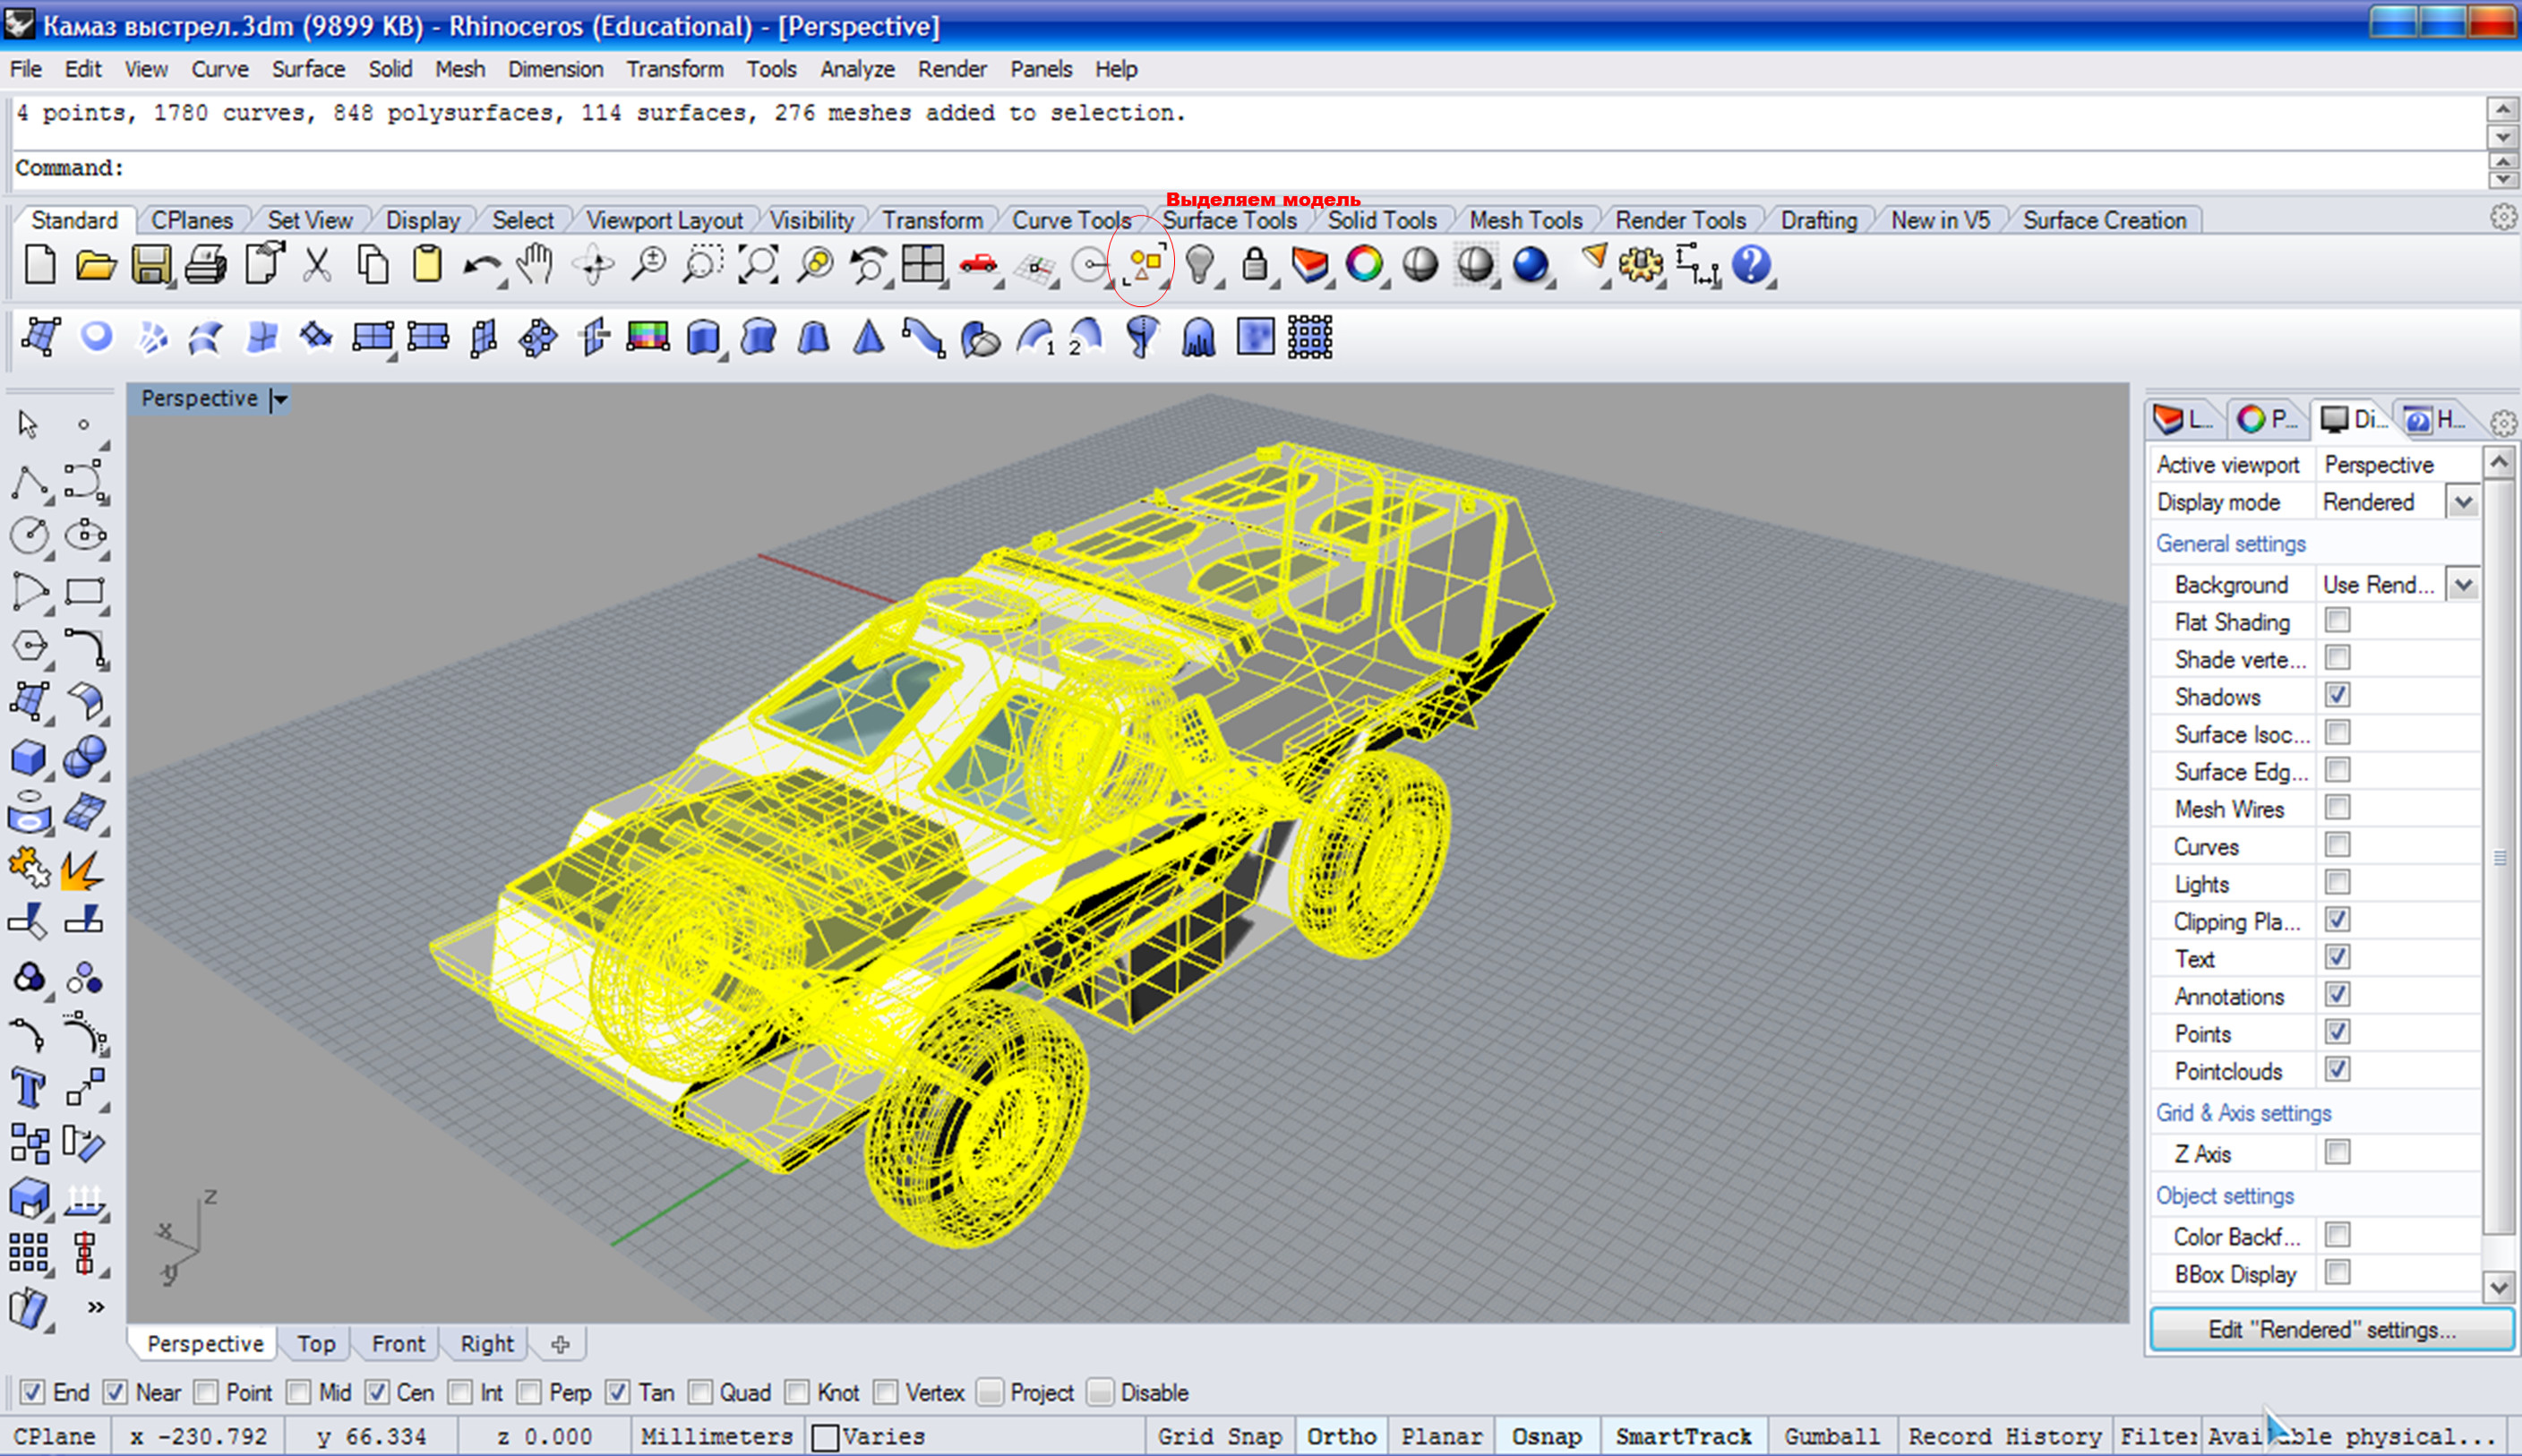2522x1456 pixels.
Task: Click the Lock objects padlock icon
Action: 1254,266
